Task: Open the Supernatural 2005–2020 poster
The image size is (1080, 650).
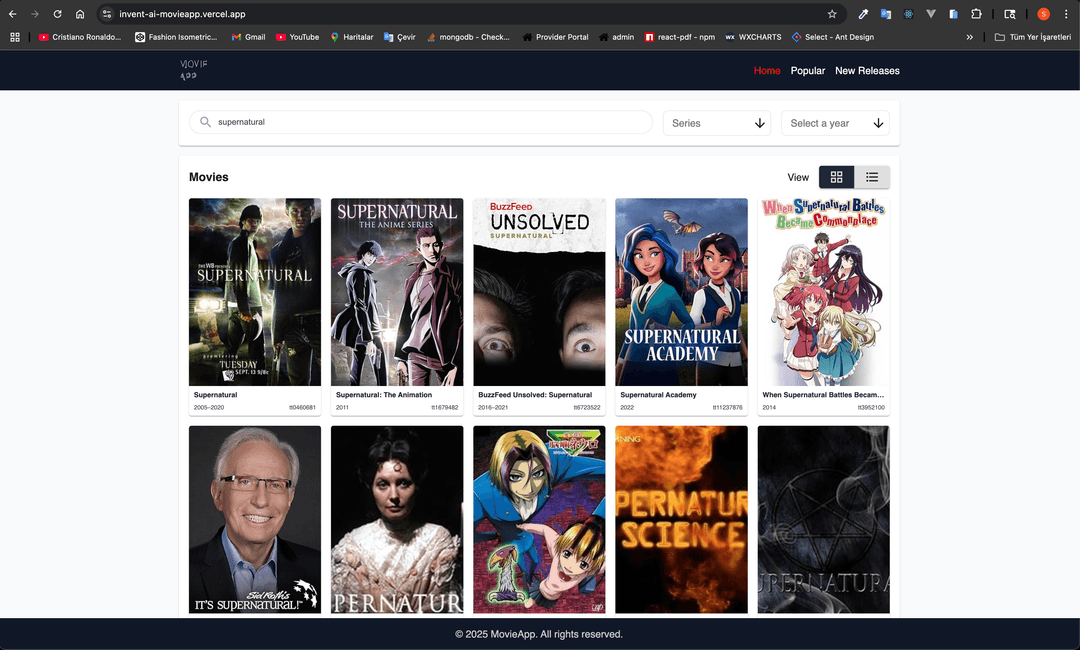Action: coord(255,292)
